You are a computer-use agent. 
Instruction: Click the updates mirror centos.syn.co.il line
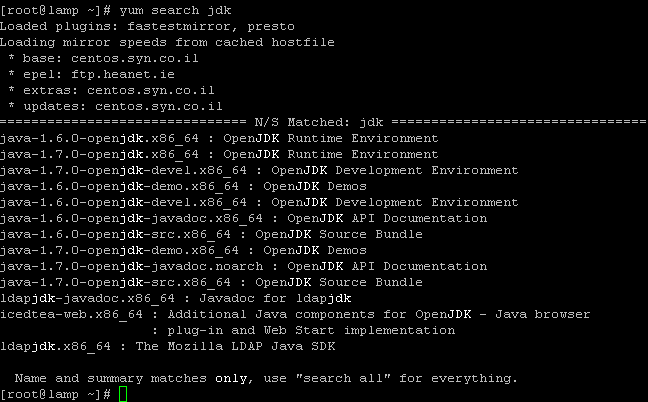115,107
